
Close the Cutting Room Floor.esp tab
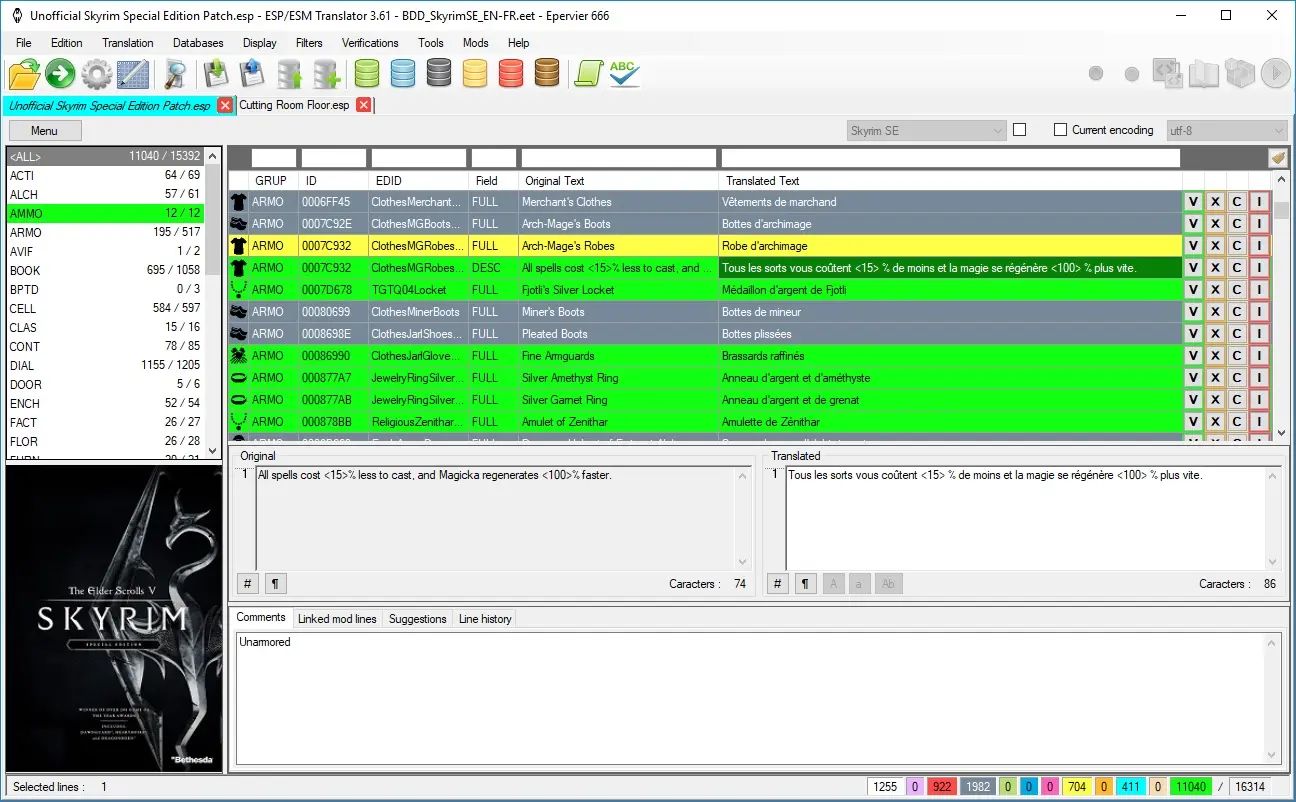tap(364, 105)
